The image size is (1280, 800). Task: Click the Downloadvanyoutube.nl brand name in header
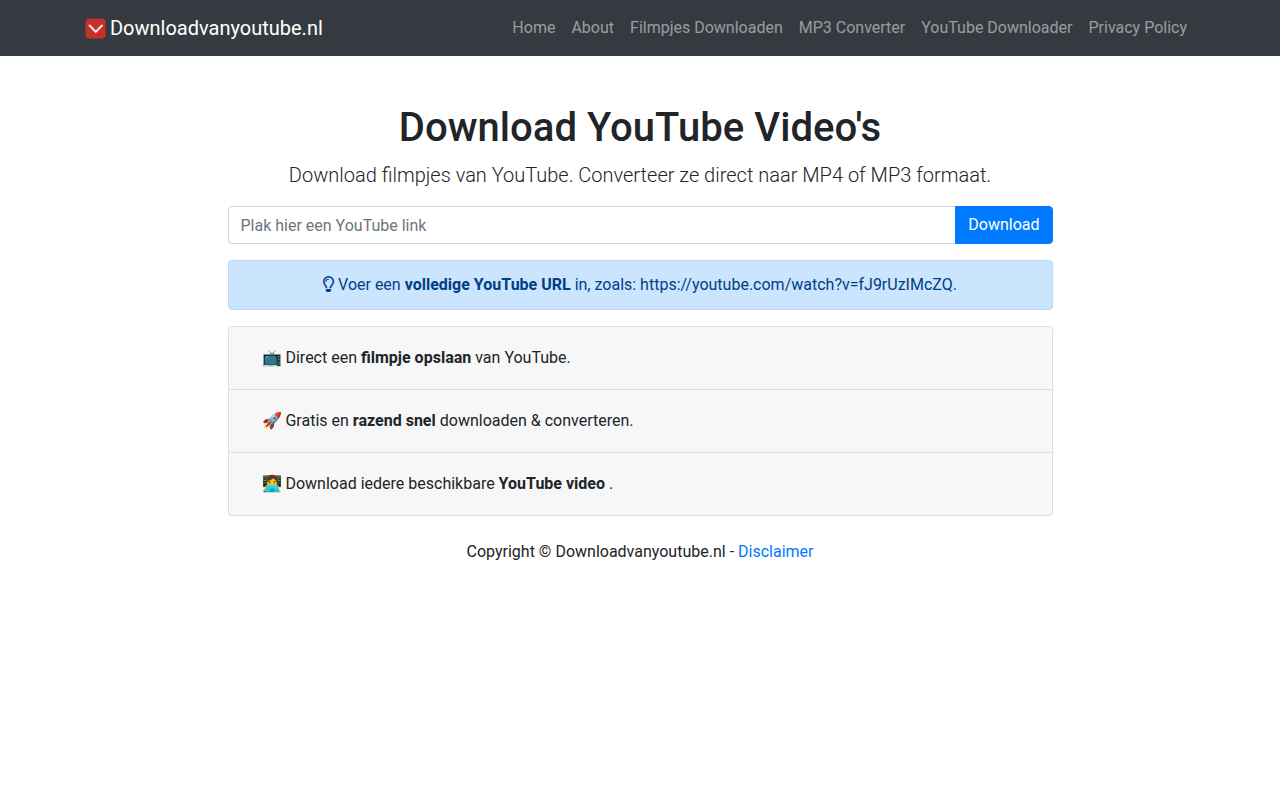pos(216,28)
